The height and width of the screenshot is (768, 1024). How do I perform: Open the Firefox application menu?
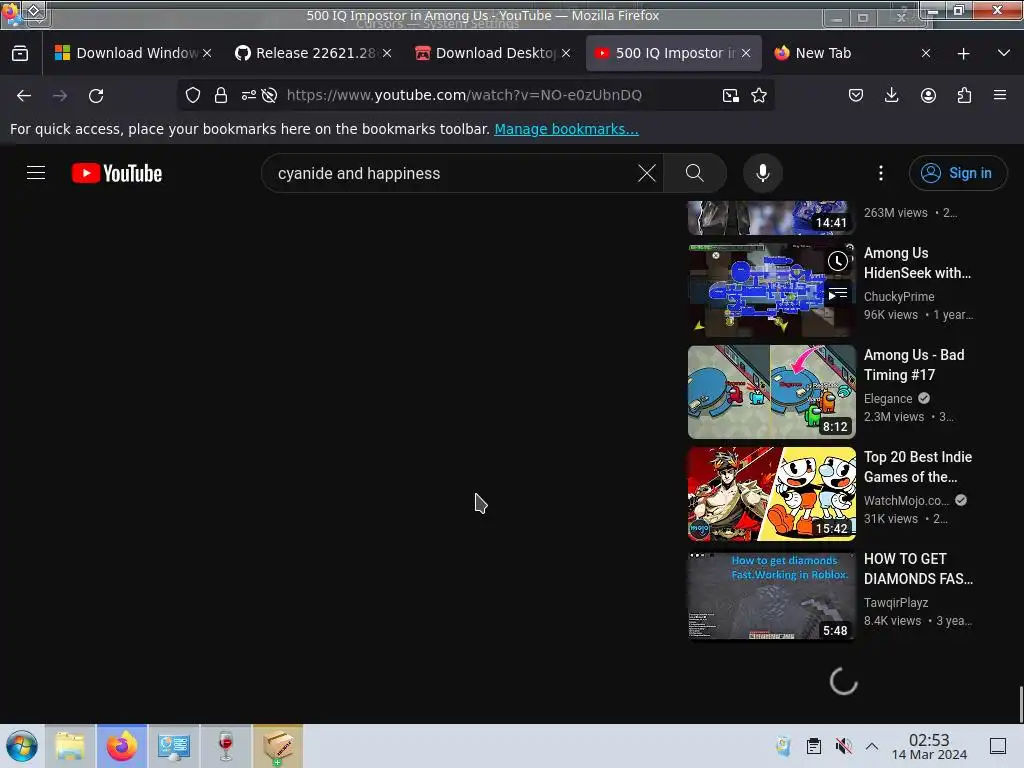tap(1000, 95)
